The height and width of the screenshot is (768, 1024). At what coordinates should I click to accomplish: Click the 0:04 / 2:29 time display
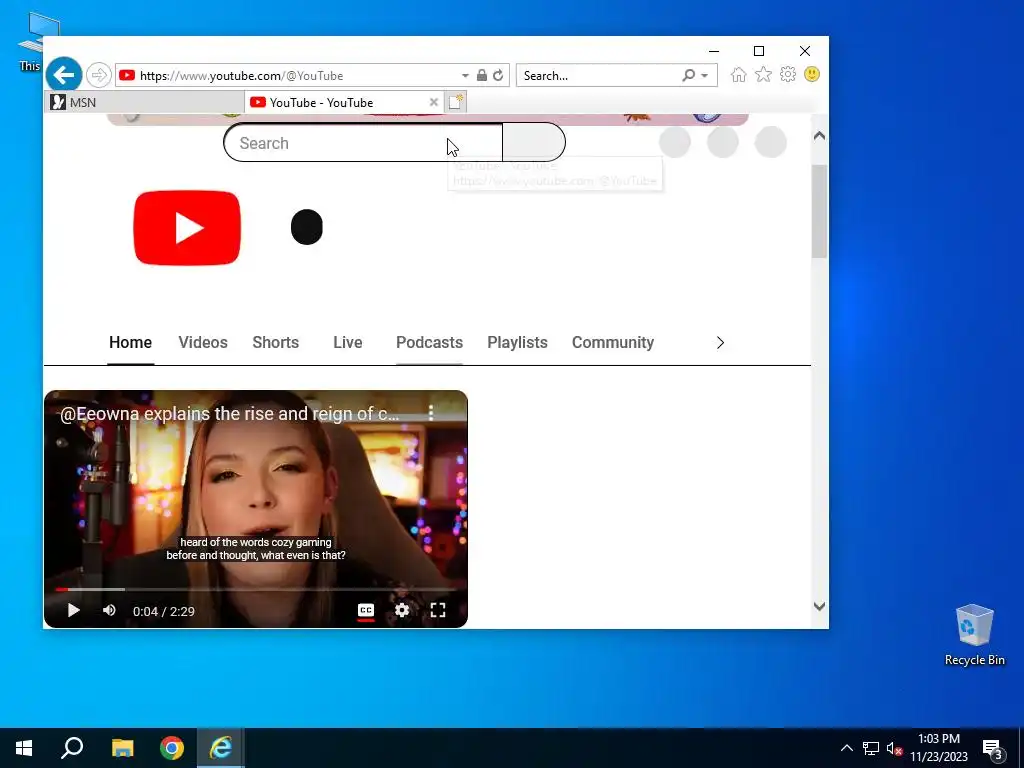(x=163, y=611)
